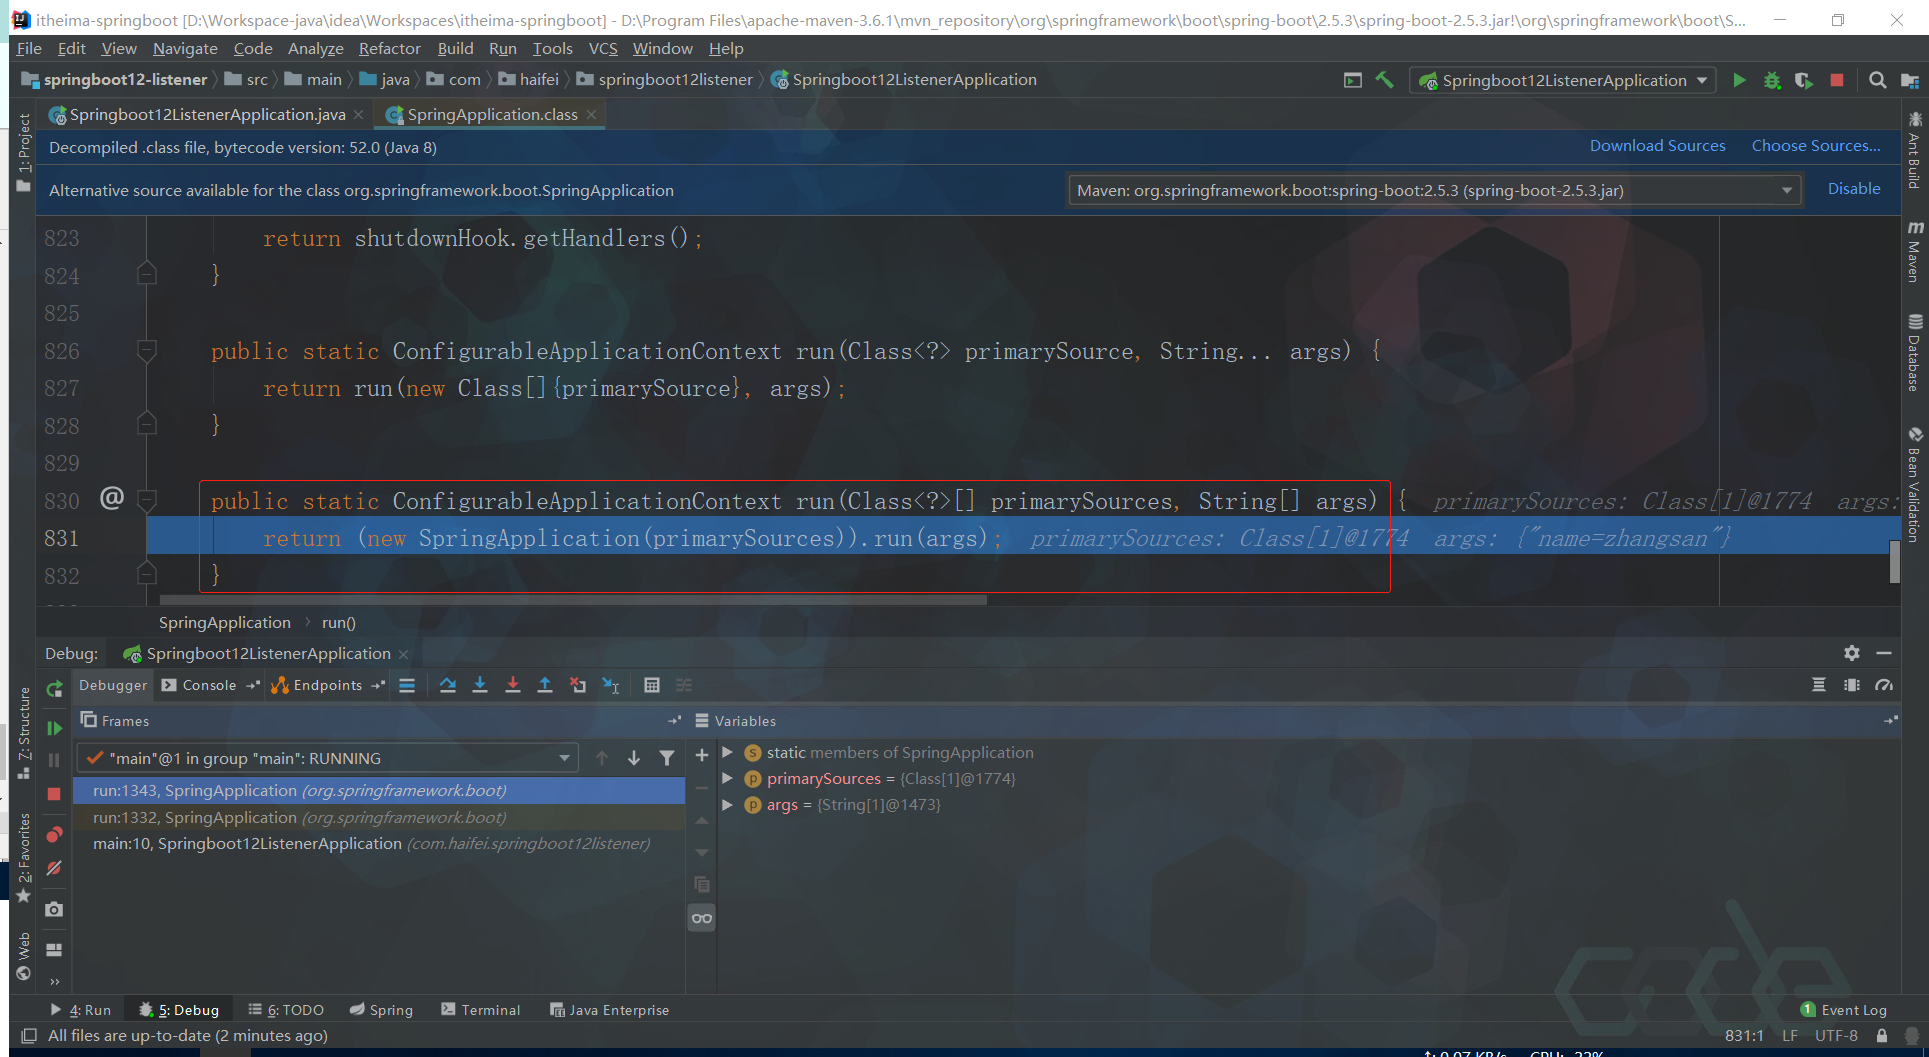Move to next frame with down arrow
The image size is (1929, 1057).
634,758
